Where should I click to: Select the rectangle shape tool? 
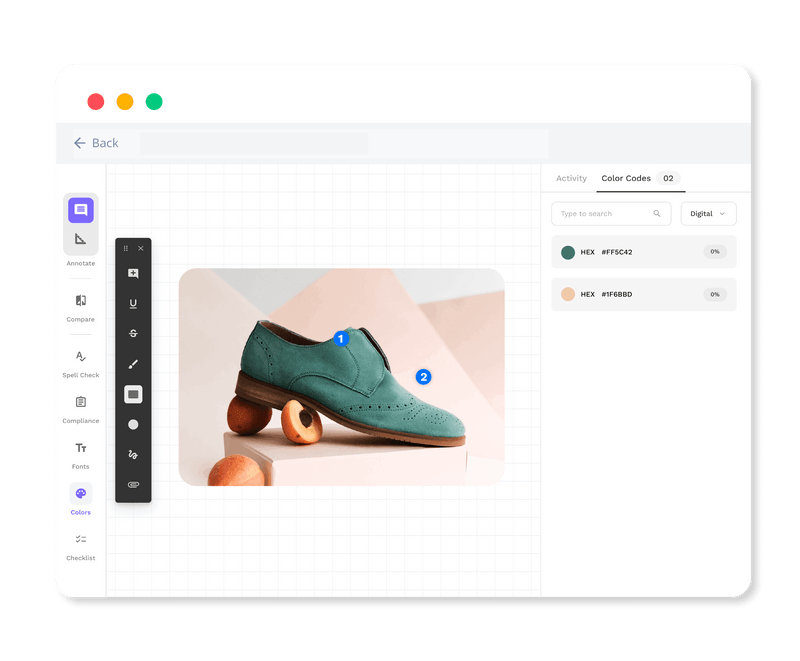coord(131,394)
